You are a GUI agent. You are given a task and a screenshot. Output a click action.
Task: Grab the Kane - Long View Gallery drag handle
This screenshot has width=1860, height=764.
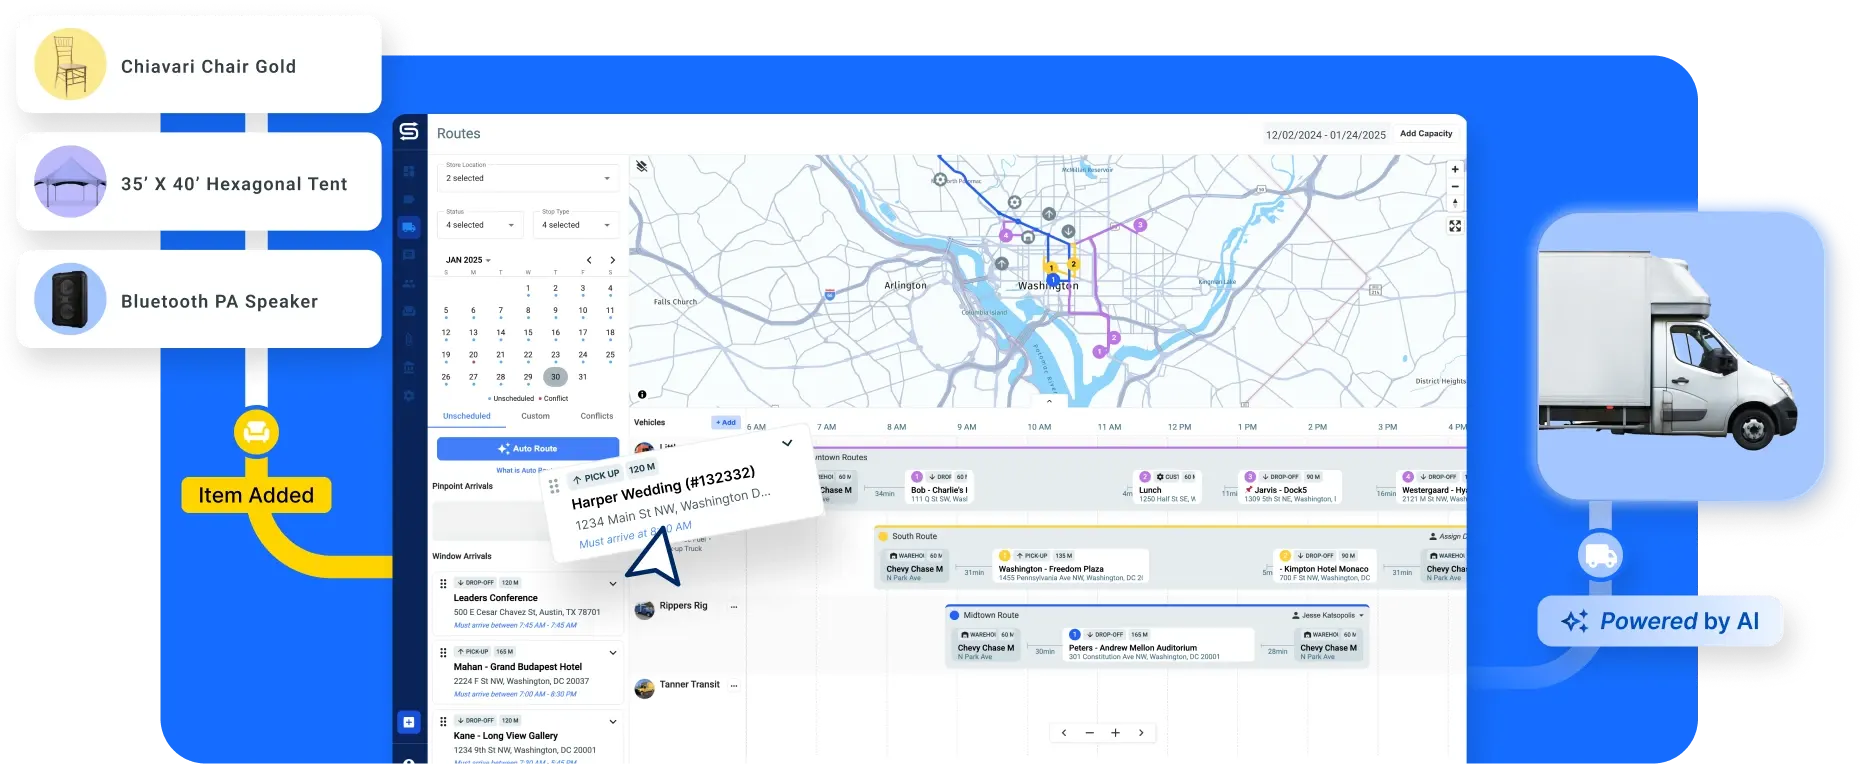(443, 721)
